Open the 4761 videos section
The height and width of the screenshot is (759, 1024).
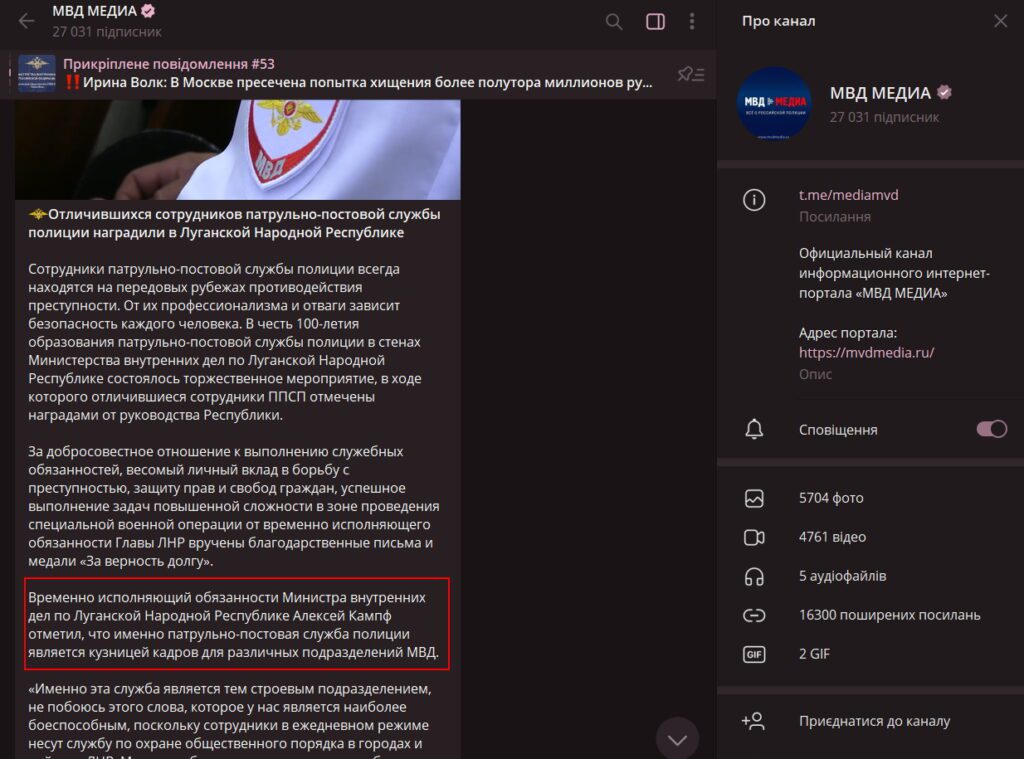(x=832, y=537)
